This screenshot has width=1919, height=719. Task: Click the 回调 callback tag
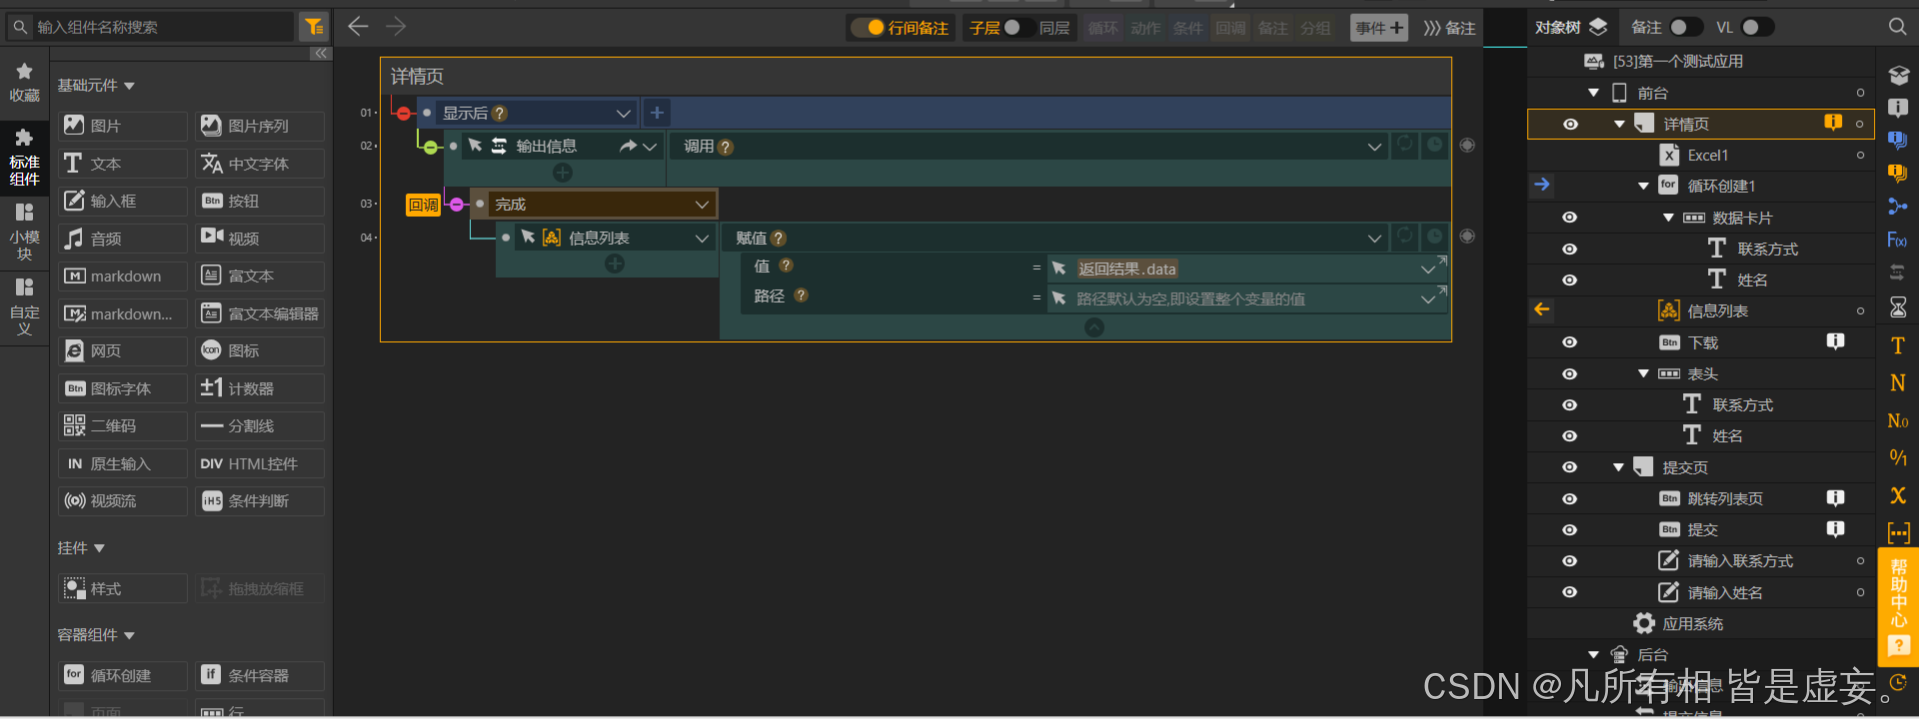tap(423, 205)
